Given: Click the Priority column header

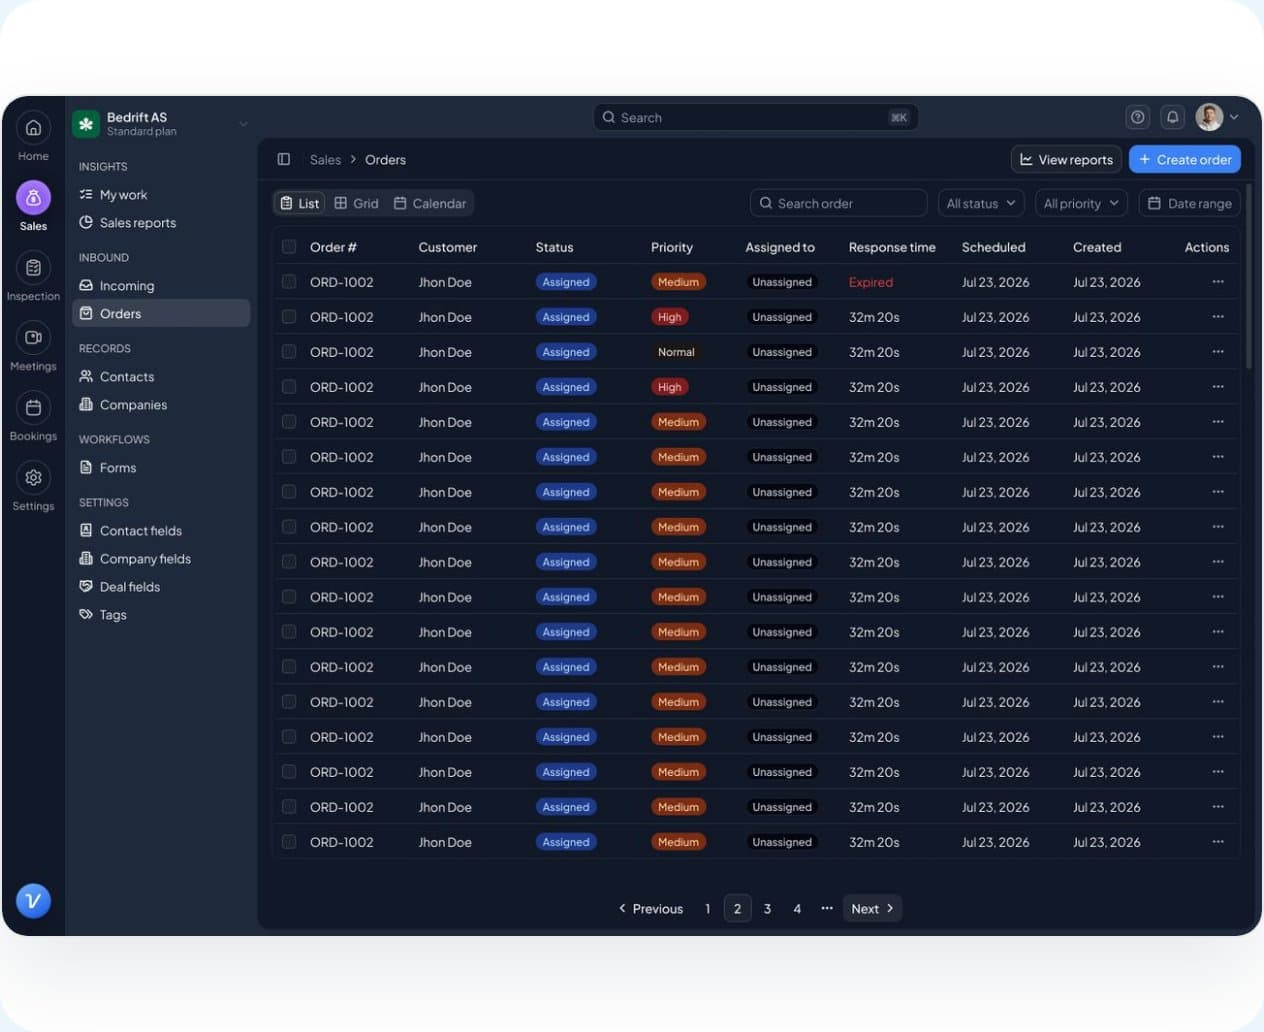Looking at the screenshot, I should point(672,247).
